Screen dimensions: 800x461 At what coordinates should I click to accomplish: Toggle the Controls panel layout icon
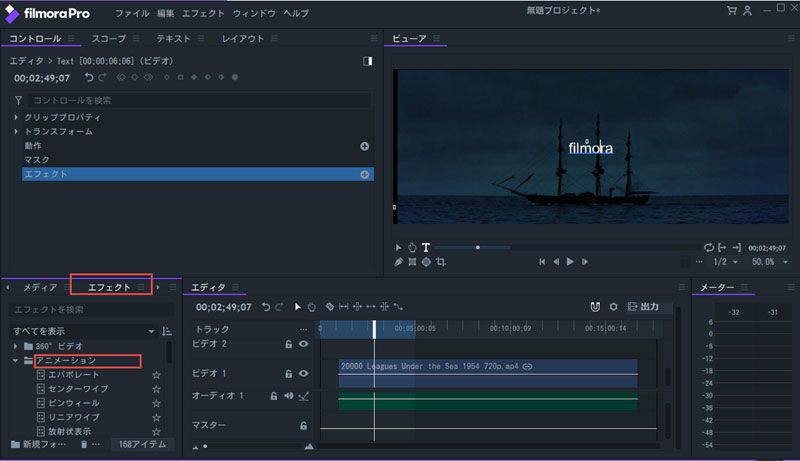pos(367,61)
